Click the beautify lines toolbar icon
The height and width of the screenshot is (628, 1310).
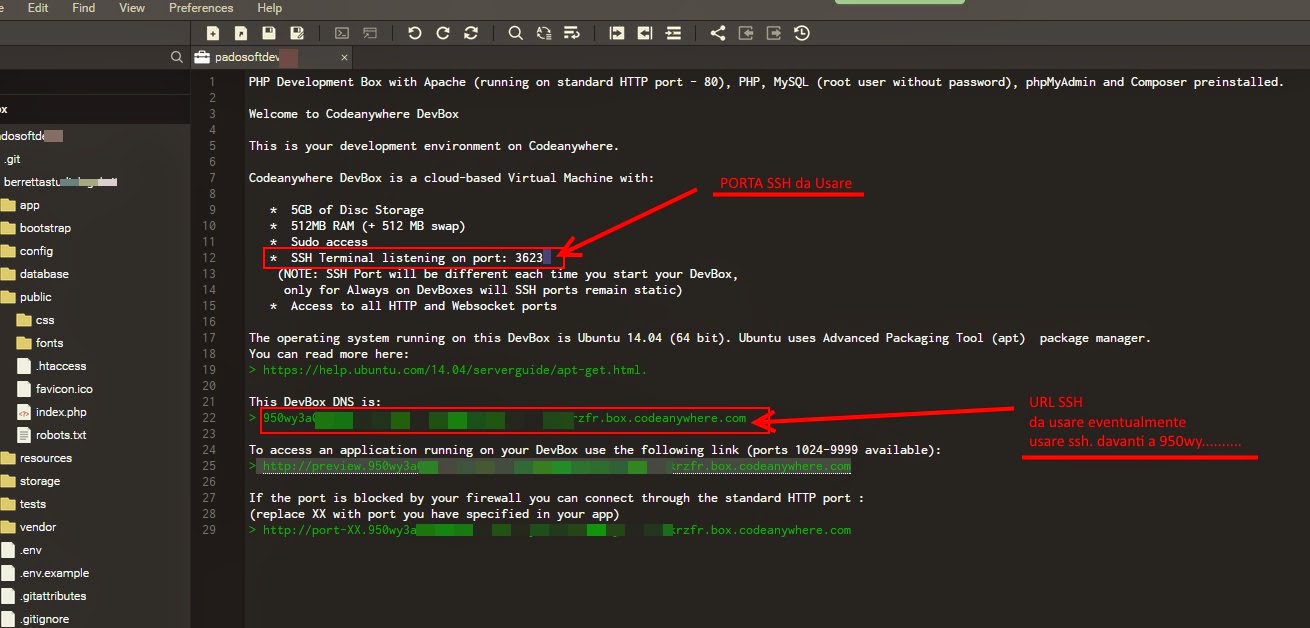click(673, 33)
